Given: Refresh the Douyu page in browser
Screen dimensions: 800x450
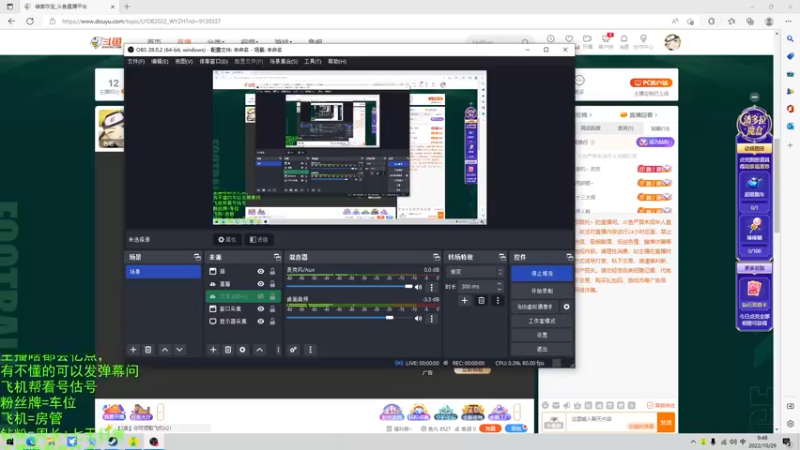Looking at the screenshot, I should pyautogui.click(x=30, y=21).
